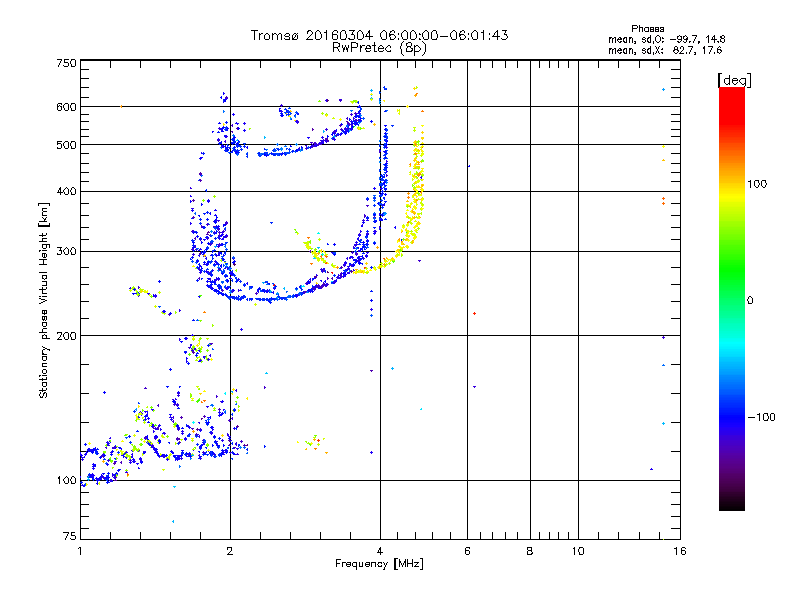The image size is (800, 600).
Task: Click the isolated red point near 6 MHz
Action: (x=474, y=313)
